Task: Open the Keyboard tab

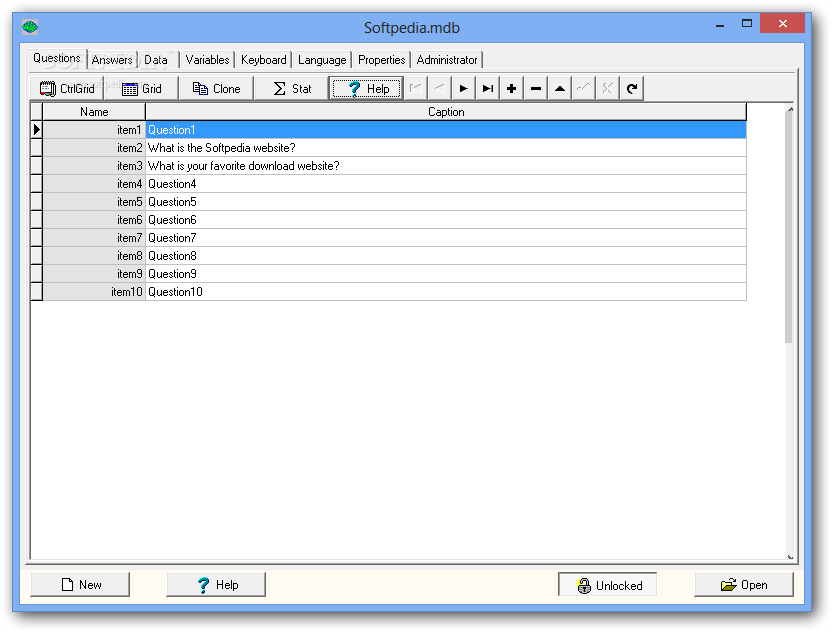Action: tap(264, 60)
